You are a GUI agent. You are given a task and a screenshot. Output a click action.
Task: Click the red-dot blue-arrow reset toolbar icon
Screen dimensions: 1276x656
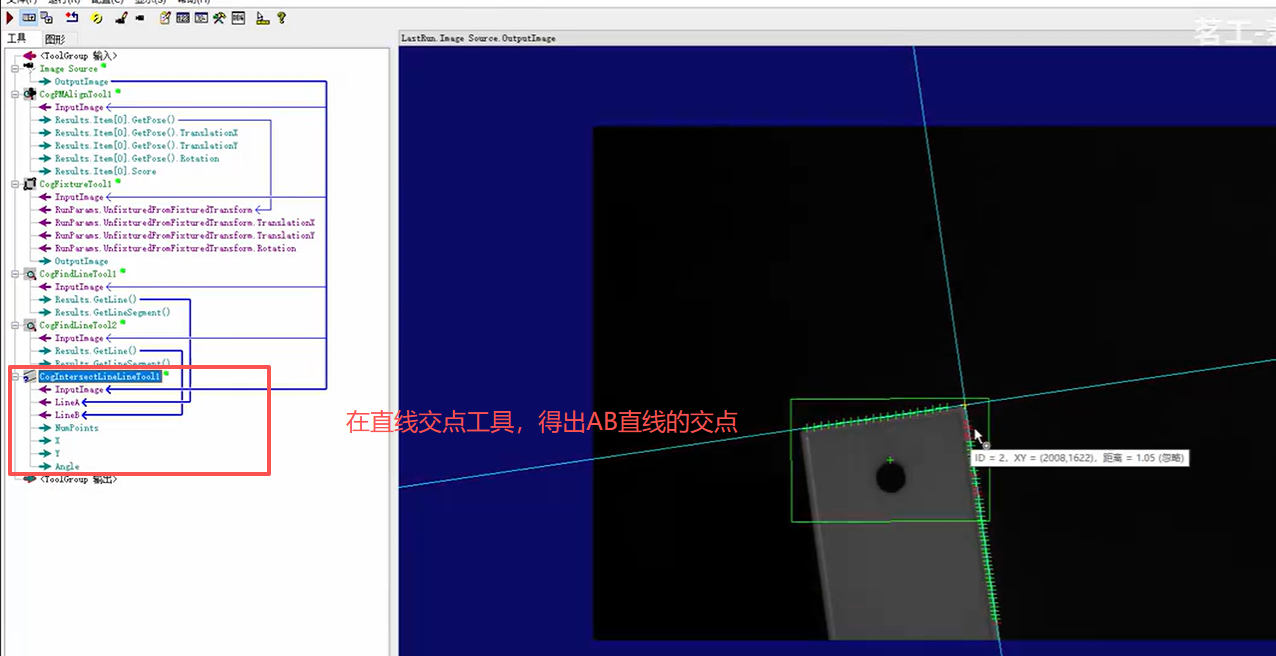[x=72, y=18]
